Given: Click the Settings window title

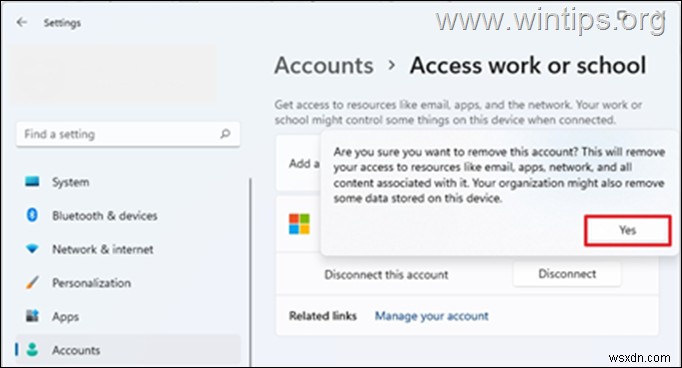Looking at the screenshot, I should 62,23.
